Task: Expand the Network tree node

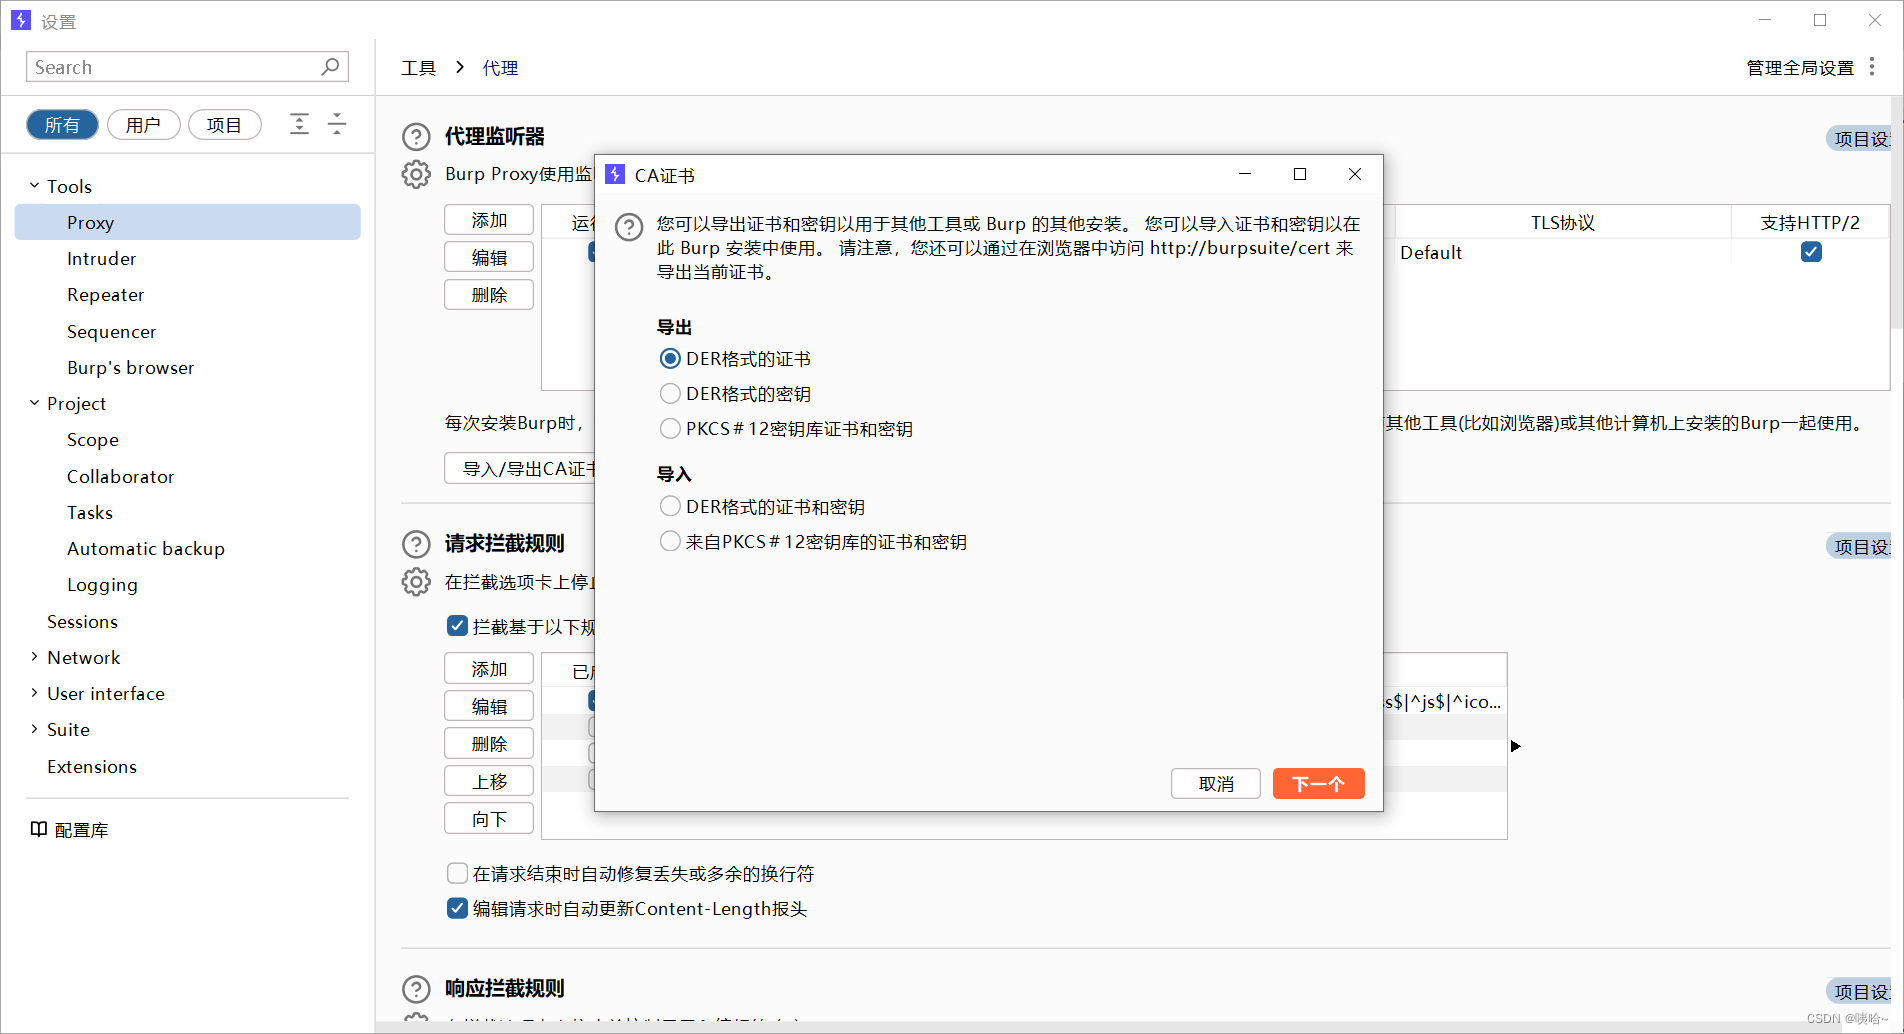Action: [x=34, y=657]
